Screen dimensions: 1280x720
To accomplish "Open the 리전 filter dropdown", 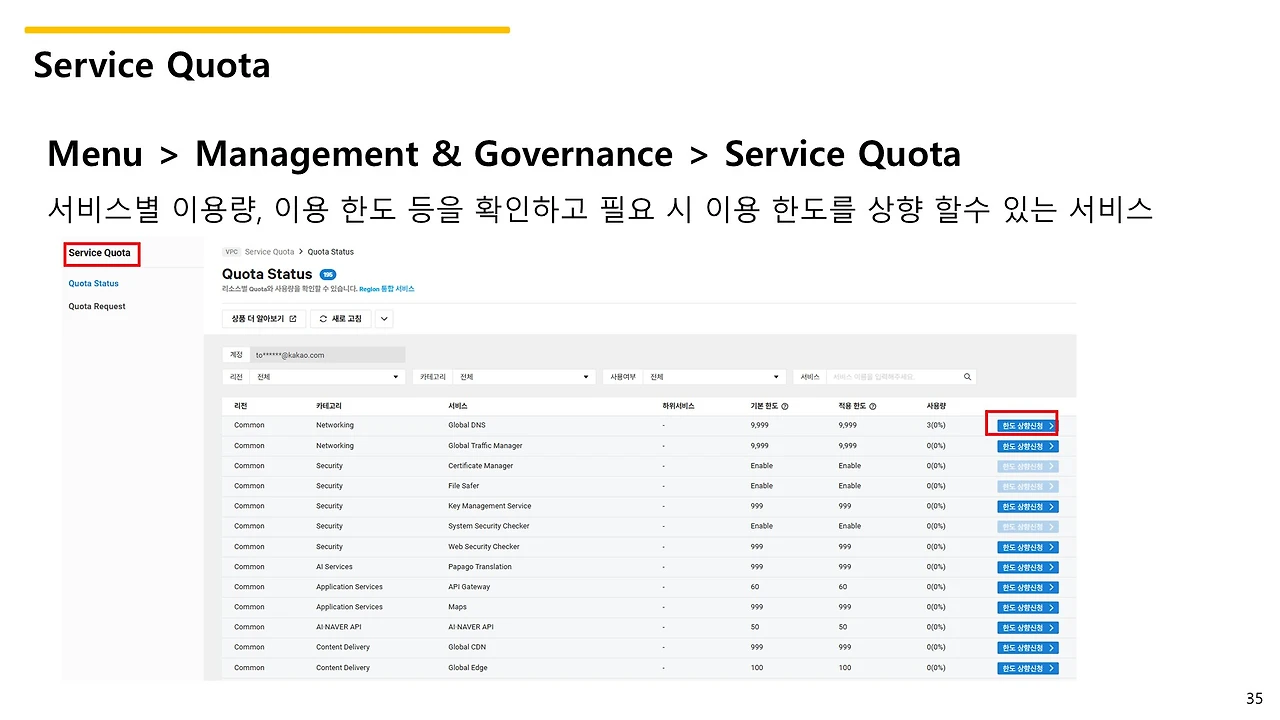I will (x=327, y=377).
